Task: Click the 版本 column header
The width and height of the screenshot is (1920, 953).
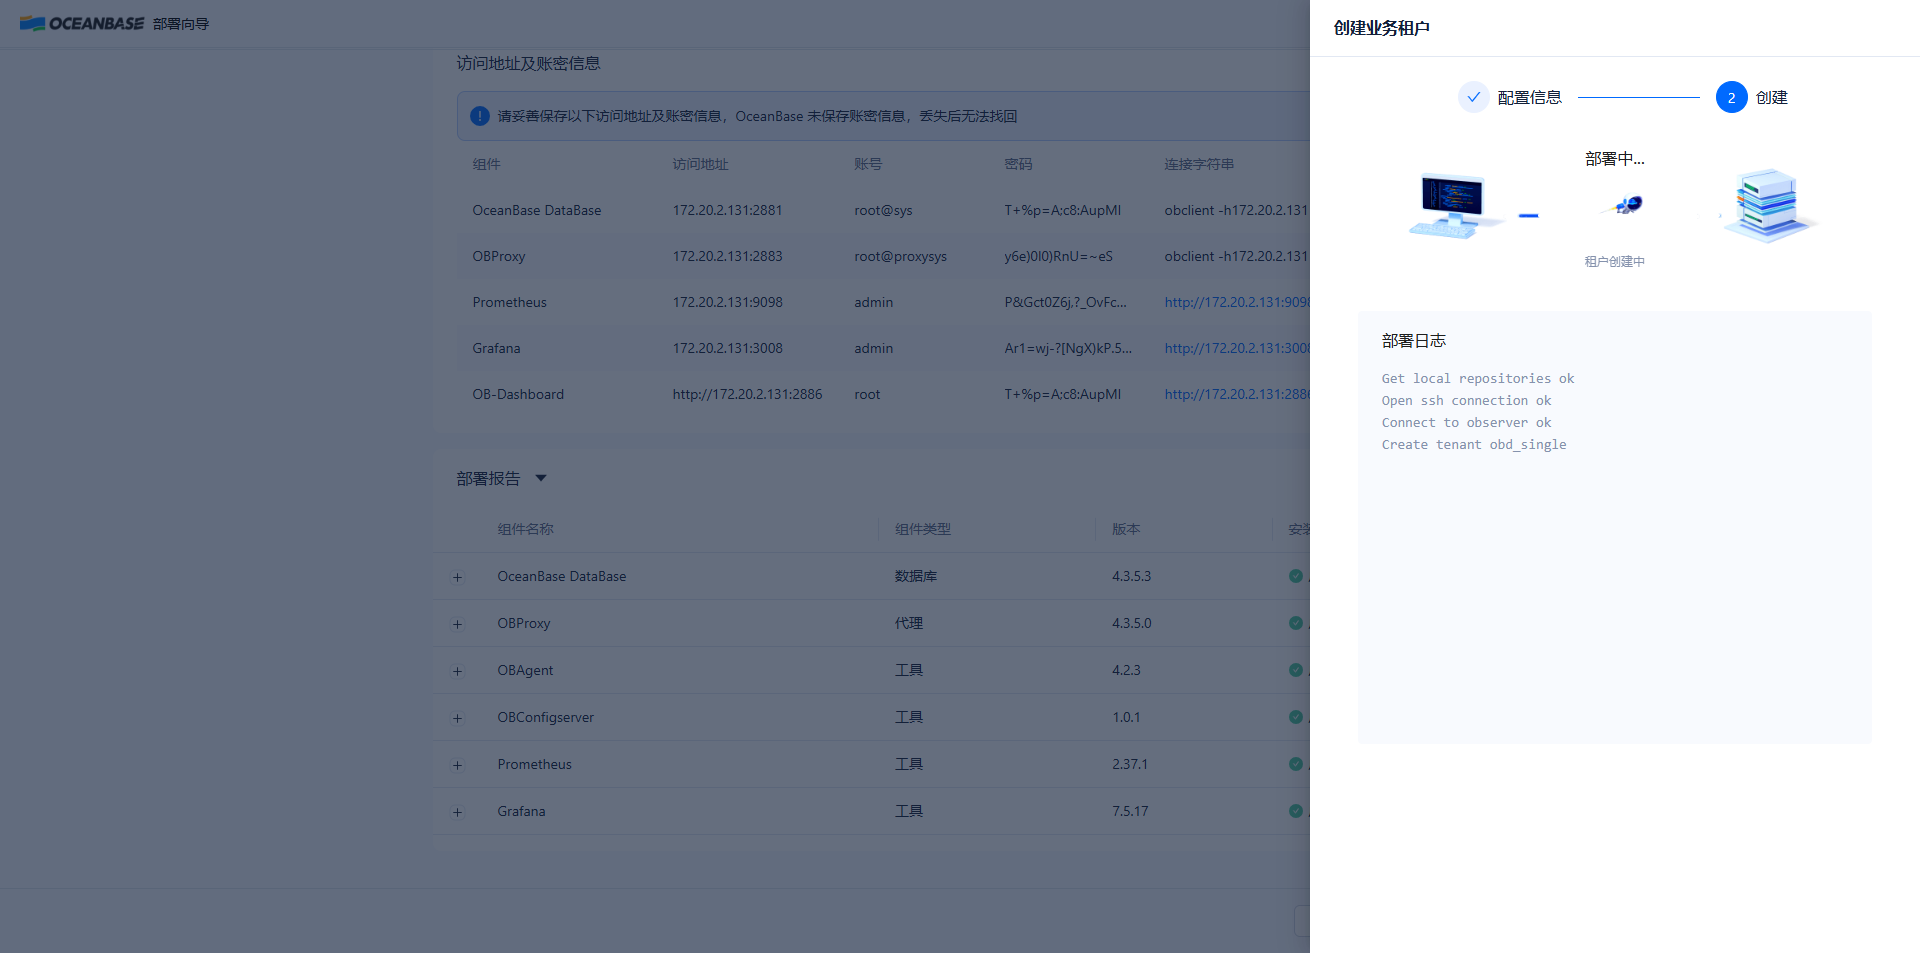Action: (1126, 529)
